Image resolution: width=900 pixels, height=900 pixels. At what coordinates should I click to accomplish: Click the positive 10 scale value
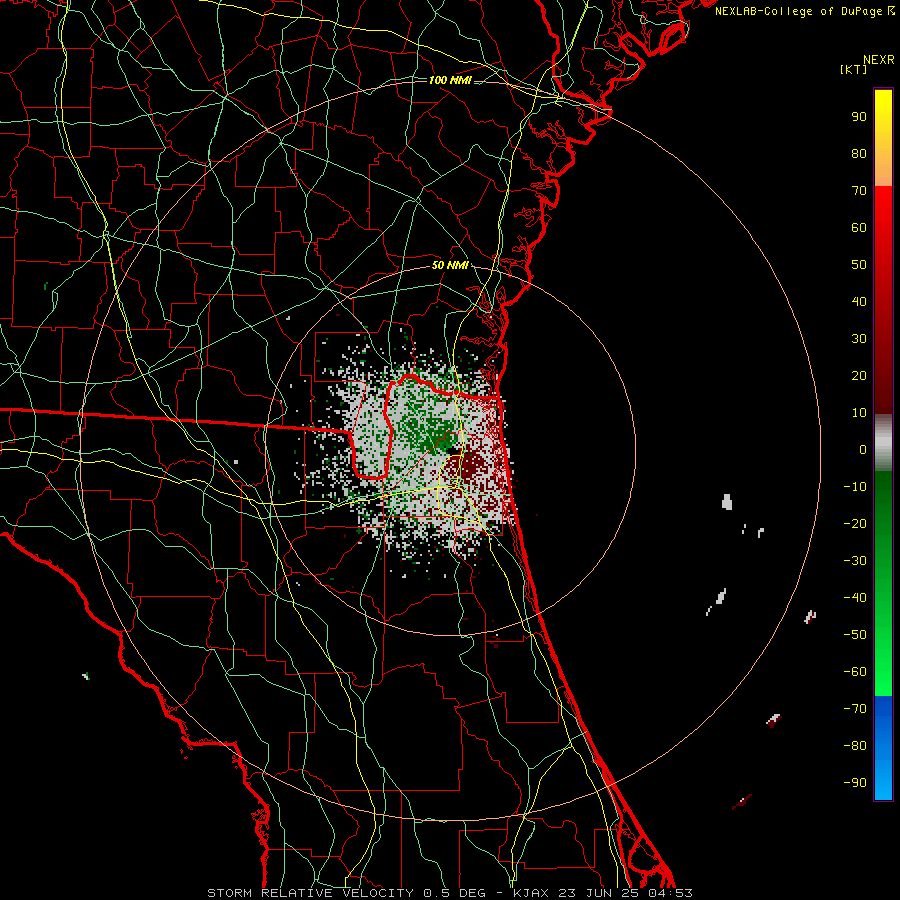pyautogui.click(x=859, y=413)
